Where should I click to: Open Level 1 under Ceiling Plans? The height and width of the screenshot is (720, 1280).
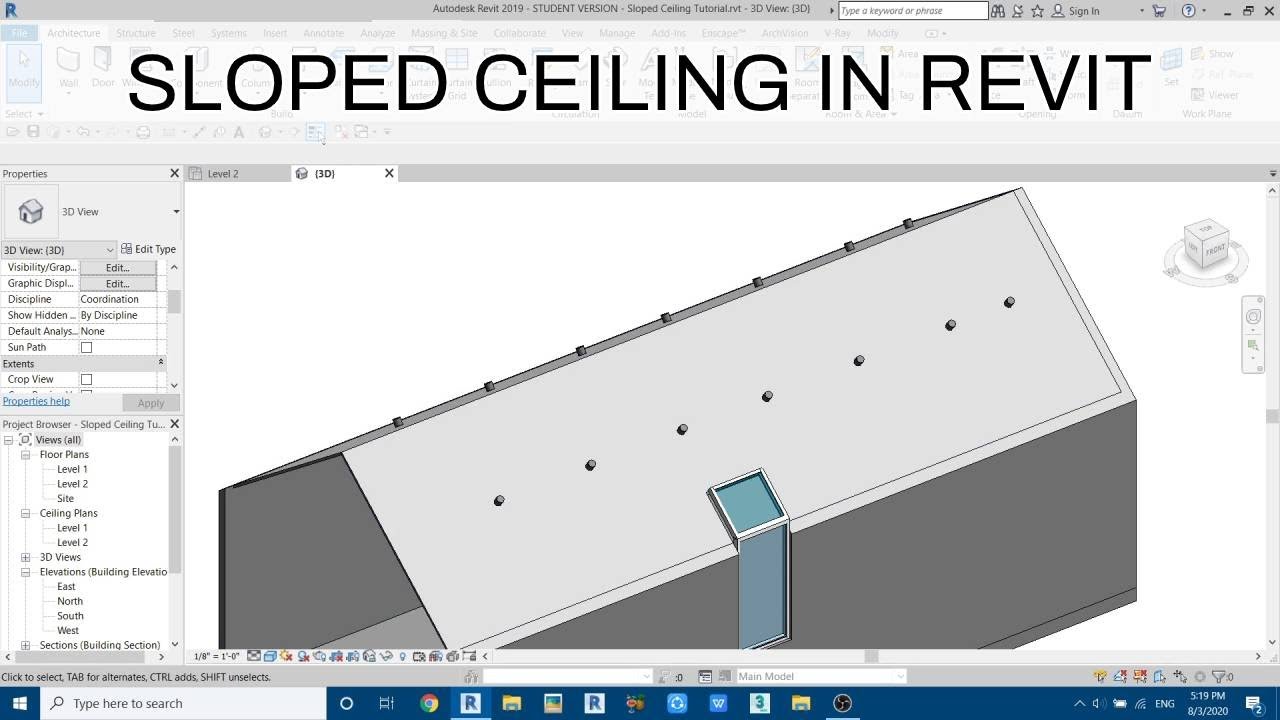point(72,528)
